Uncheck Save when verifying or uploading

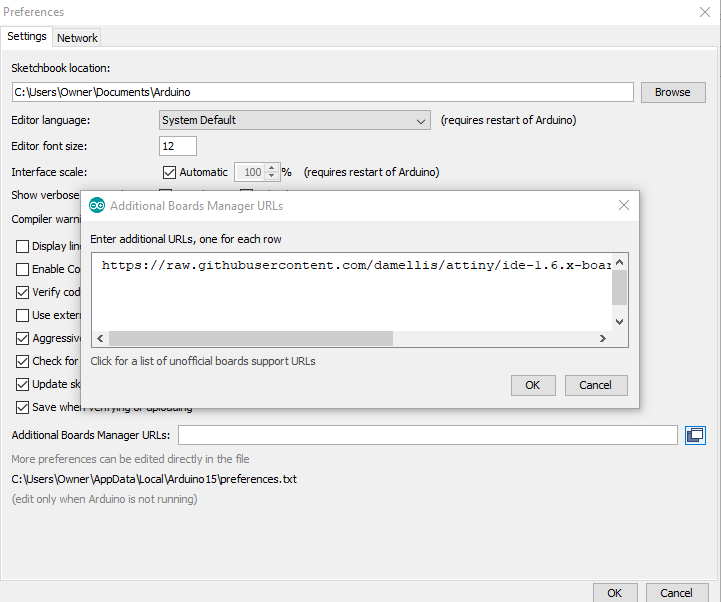coord(22,407)
